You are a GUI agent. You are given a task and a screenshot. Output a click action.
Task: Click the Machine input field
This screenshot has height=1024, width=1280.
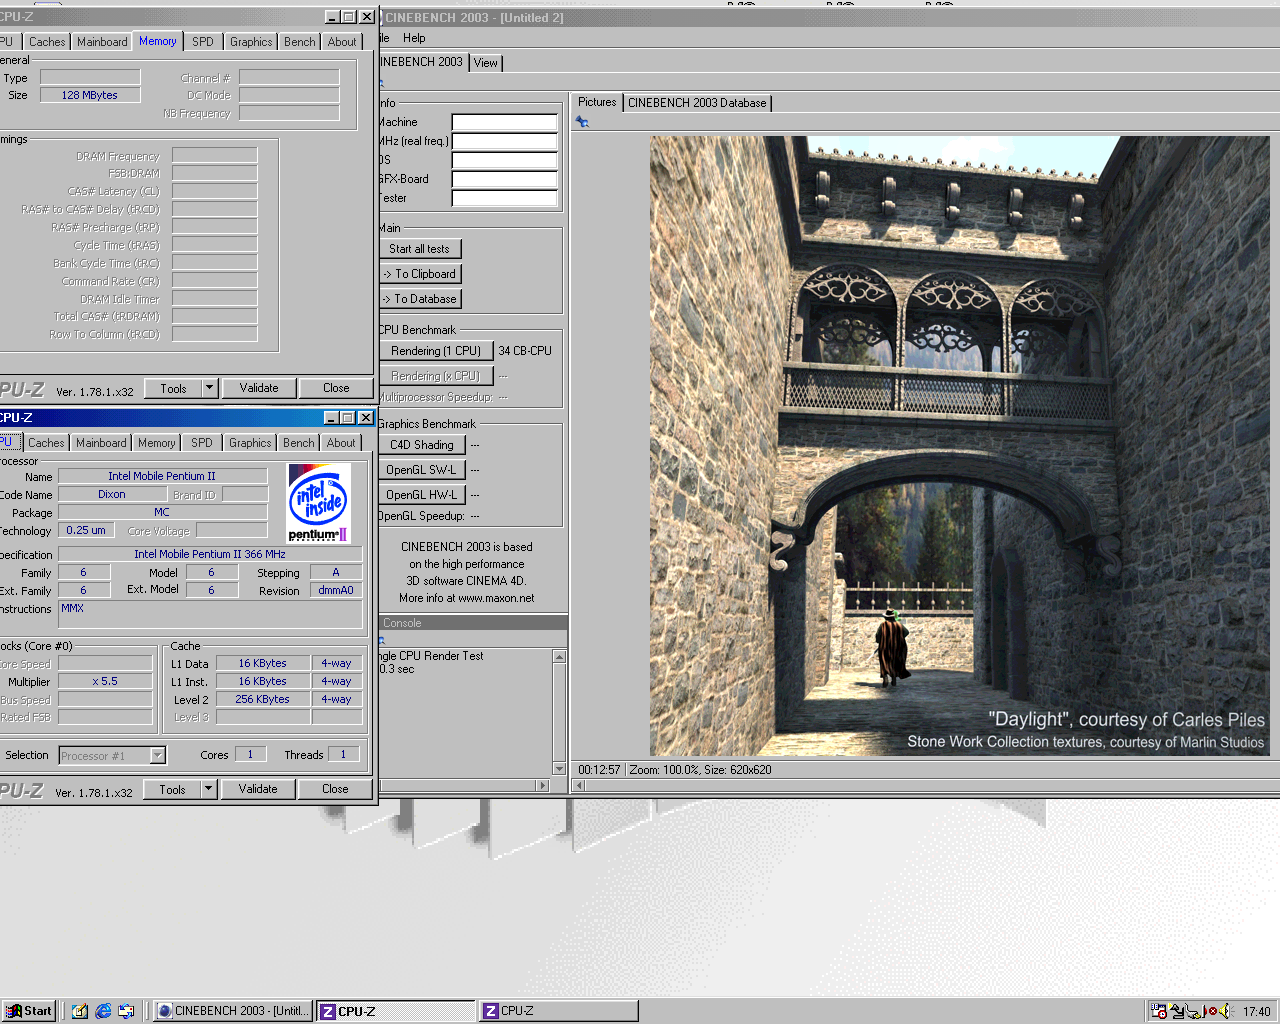click(505, 122)
